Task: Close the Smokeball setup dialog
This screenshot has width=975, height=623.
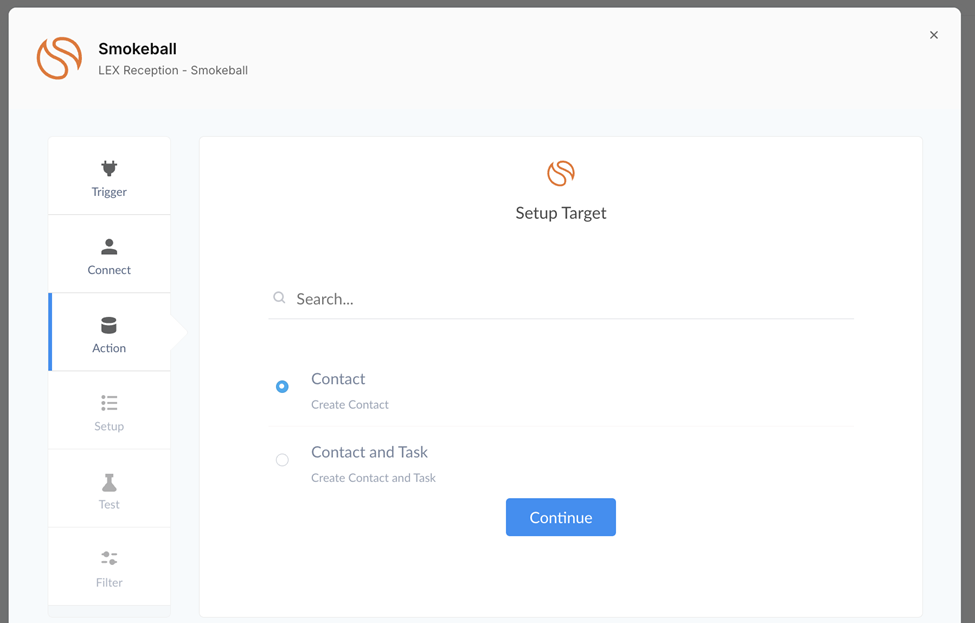Action: point(934,35)
